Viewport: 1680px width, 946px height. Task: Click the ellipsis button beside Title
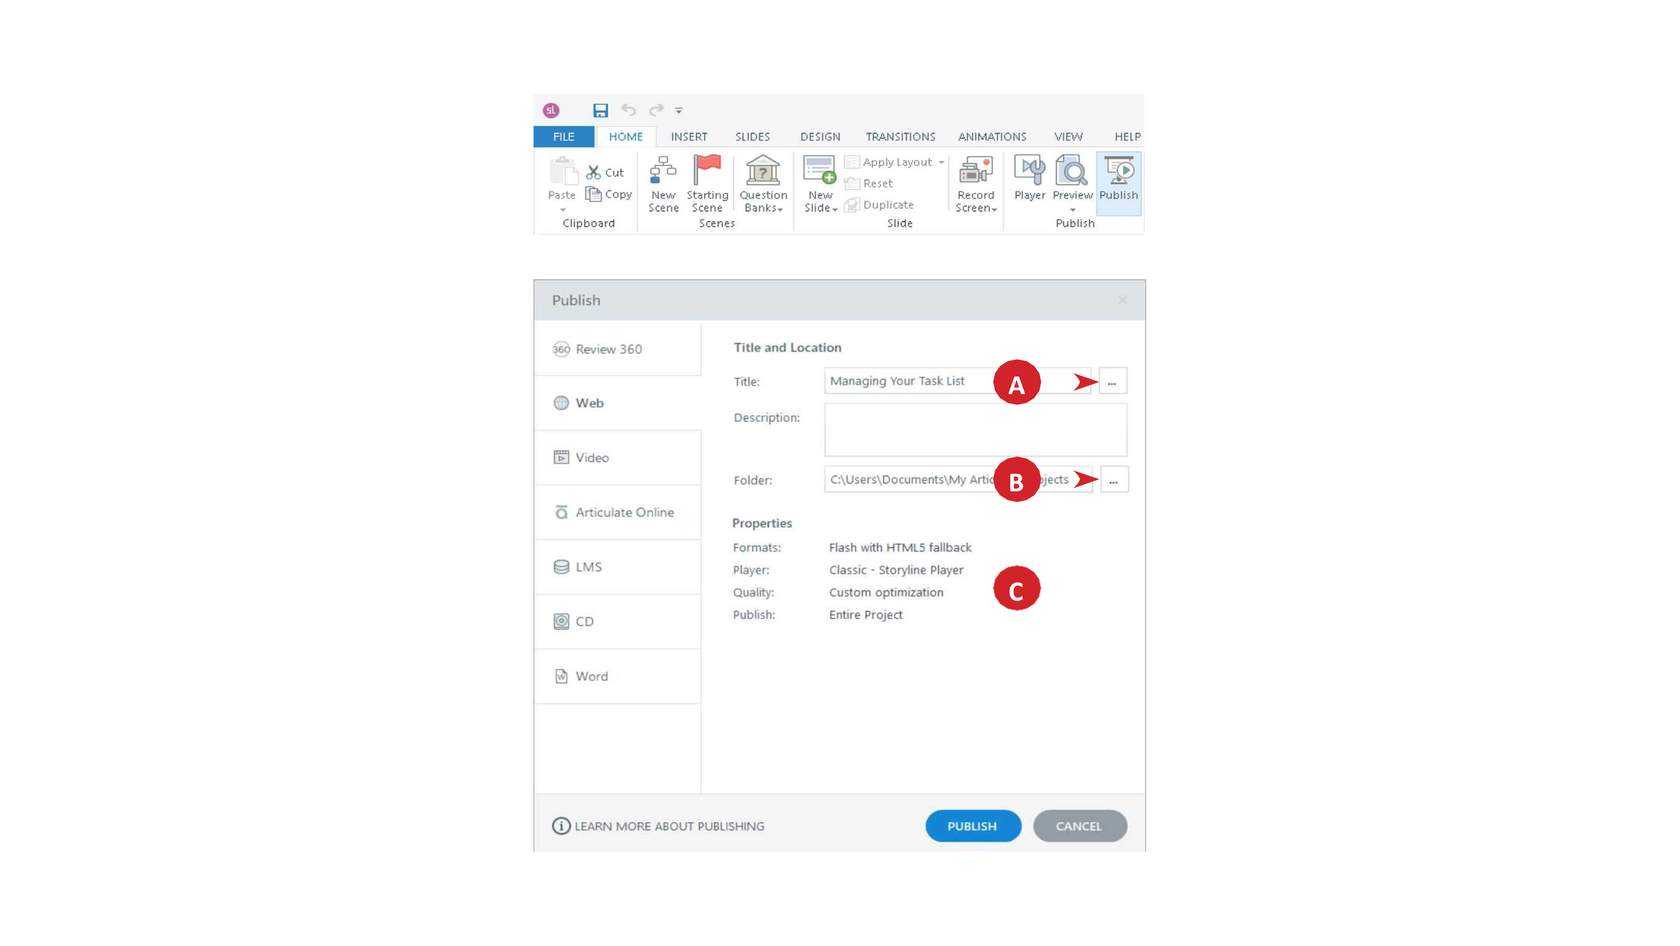[1113, 381]
